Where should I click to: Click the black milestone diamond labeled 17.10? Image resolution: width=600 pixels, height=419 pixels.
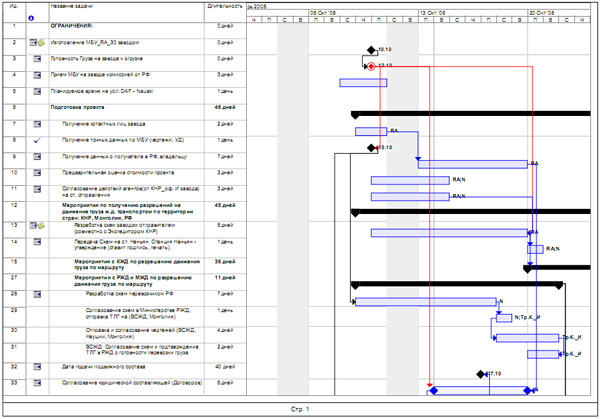[481, 374]
